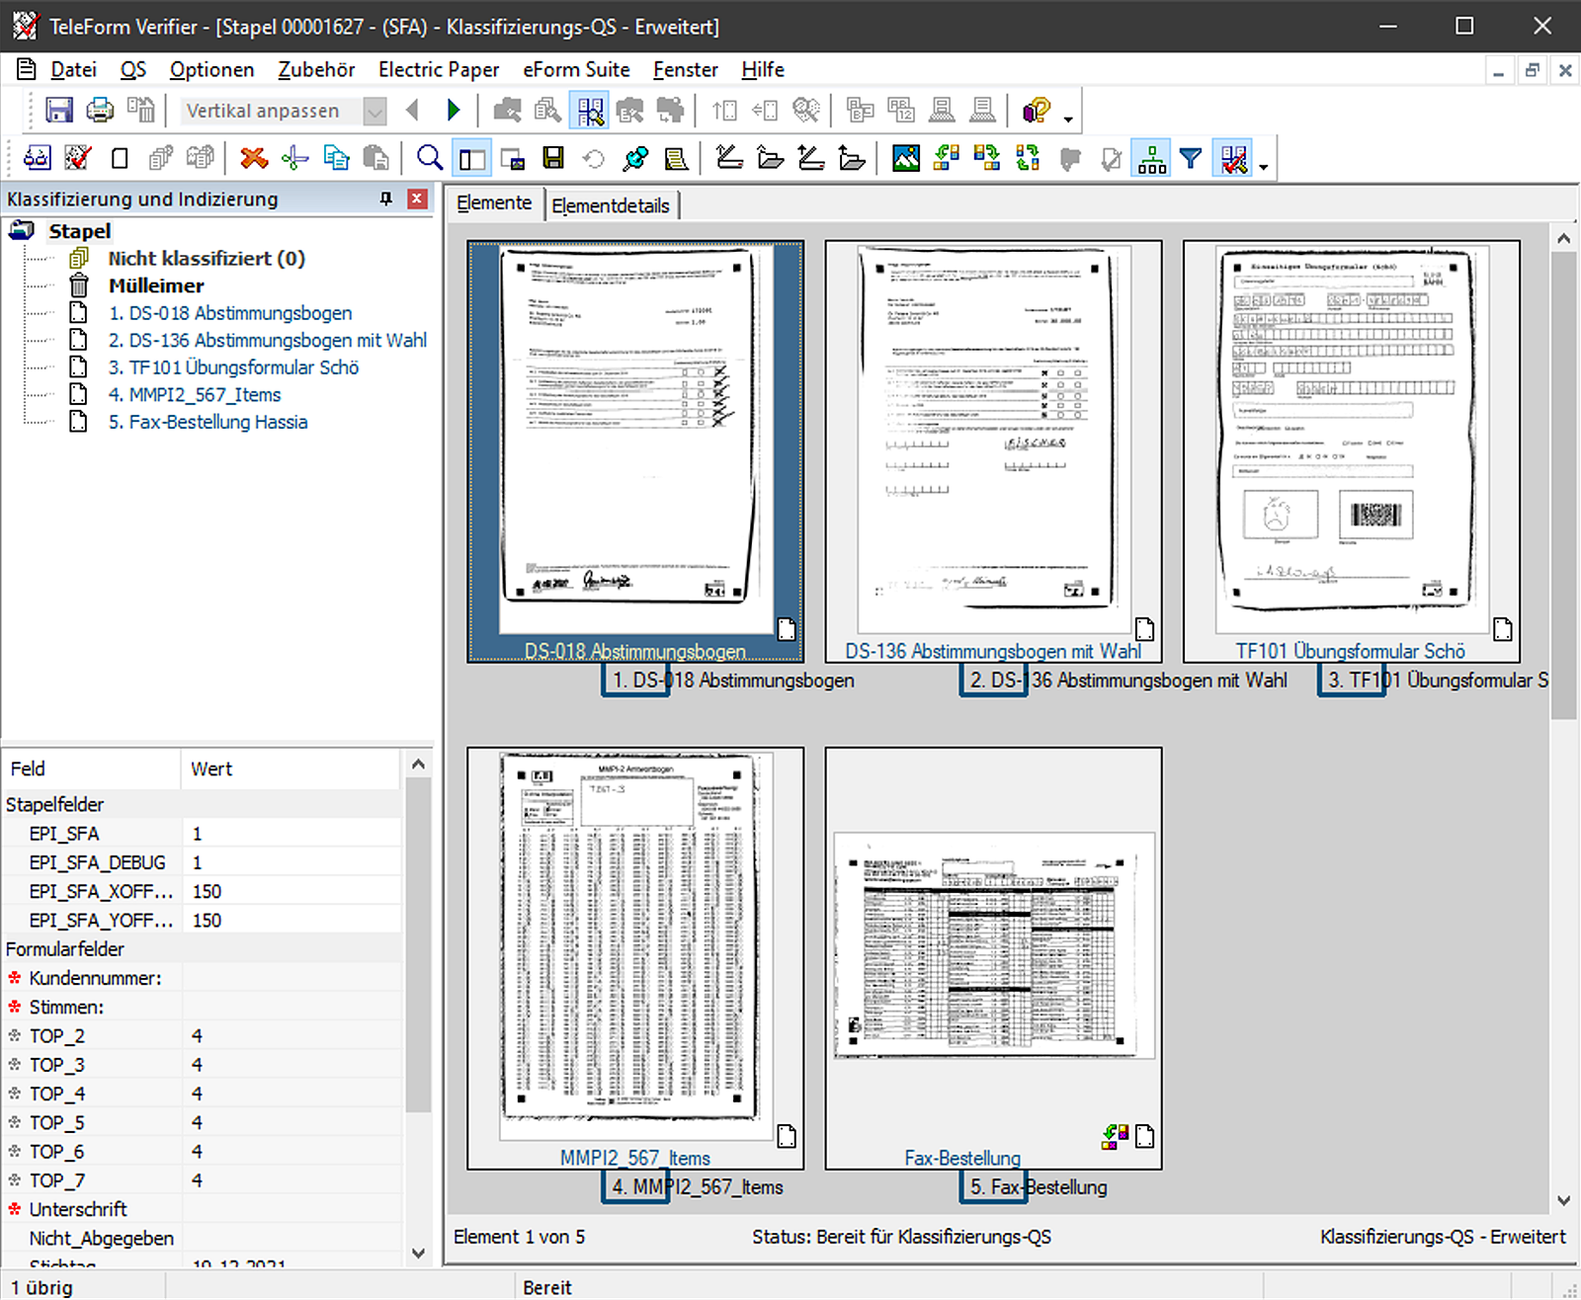Close the Klassifizierung und Indizierung panel
This screenshot has width=1581, height=1300.
tap(417, 199)
